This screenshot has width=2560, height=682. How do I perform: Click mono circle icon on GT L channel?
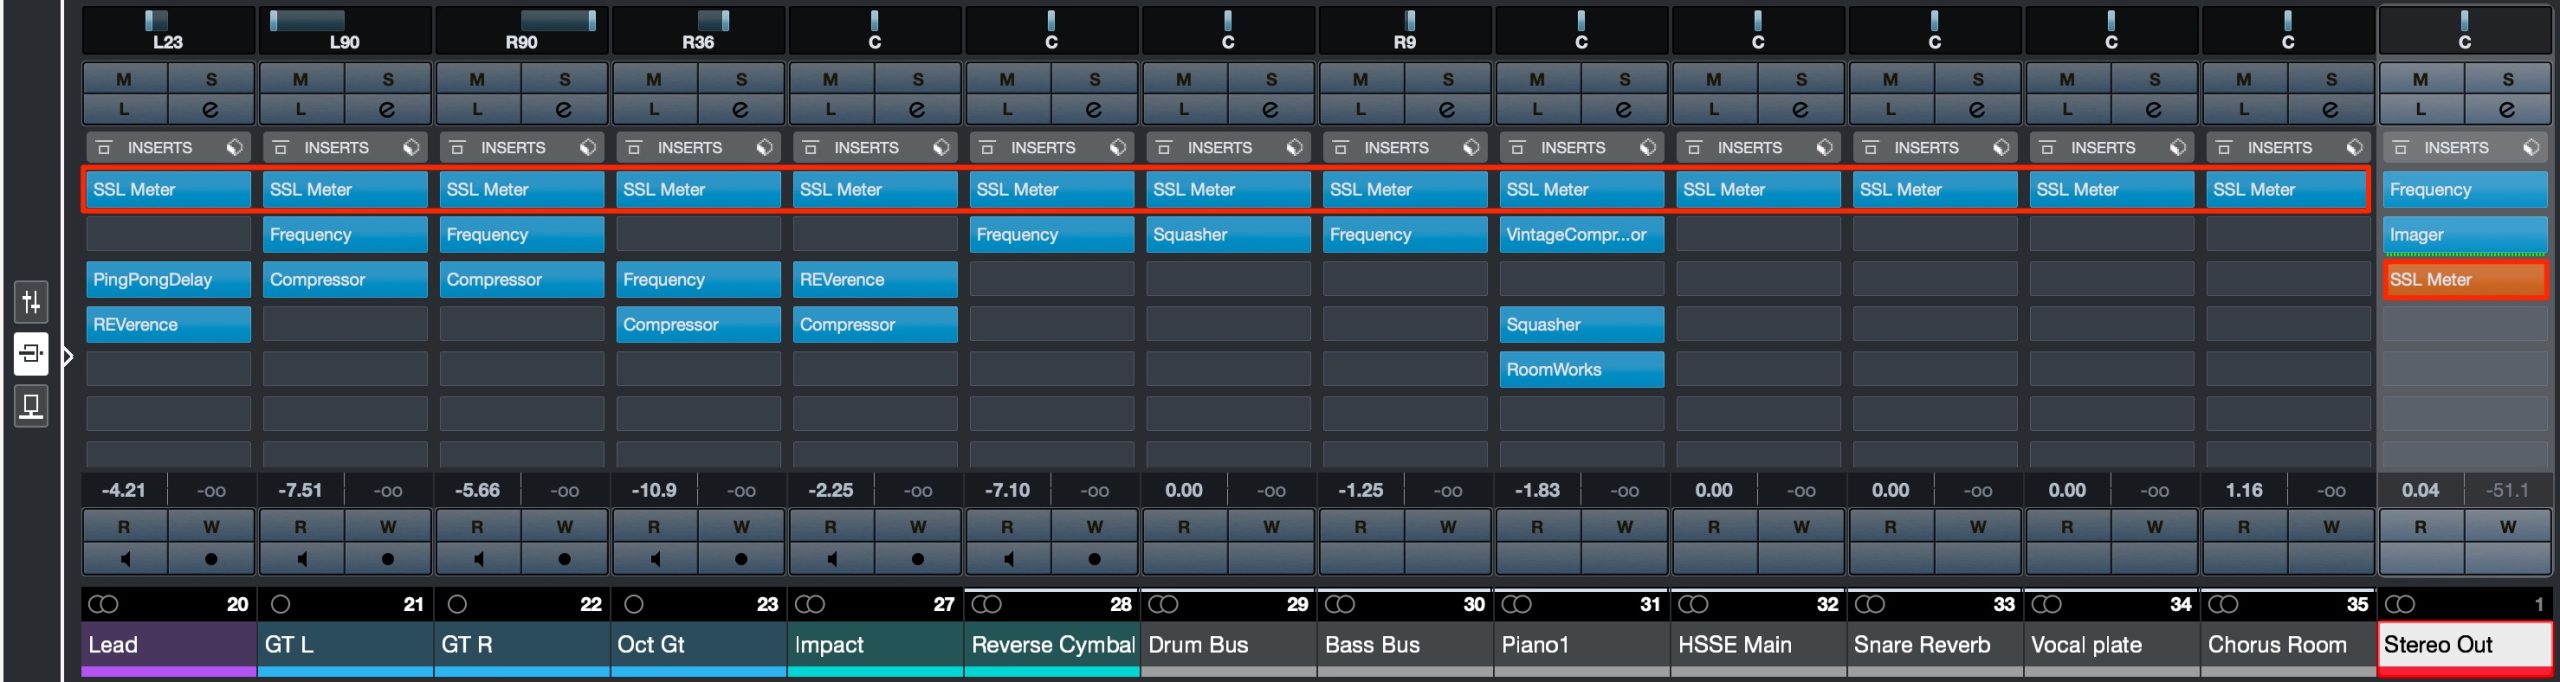(x=281, y=604)
